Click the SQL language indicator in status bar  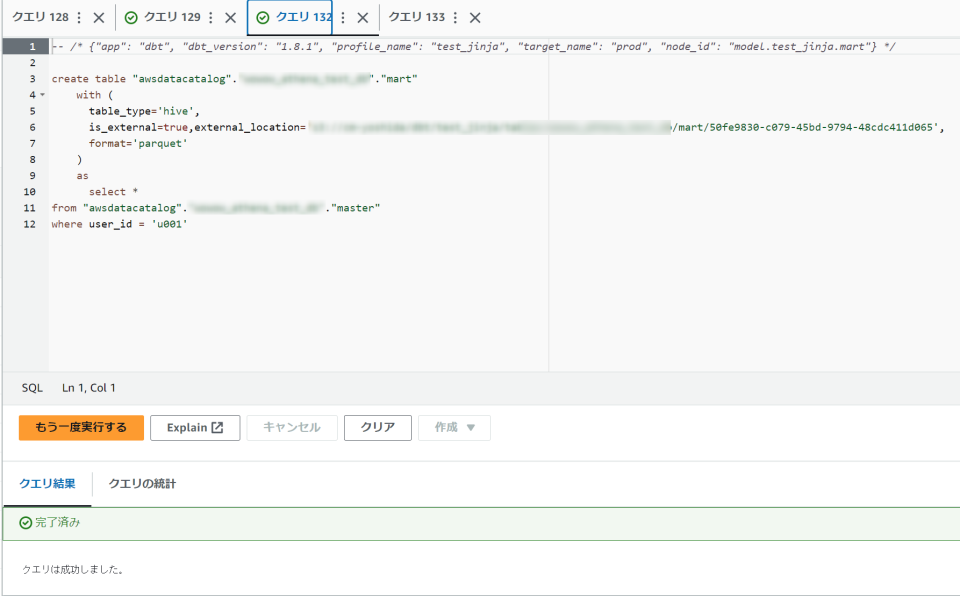coord(32,388)
